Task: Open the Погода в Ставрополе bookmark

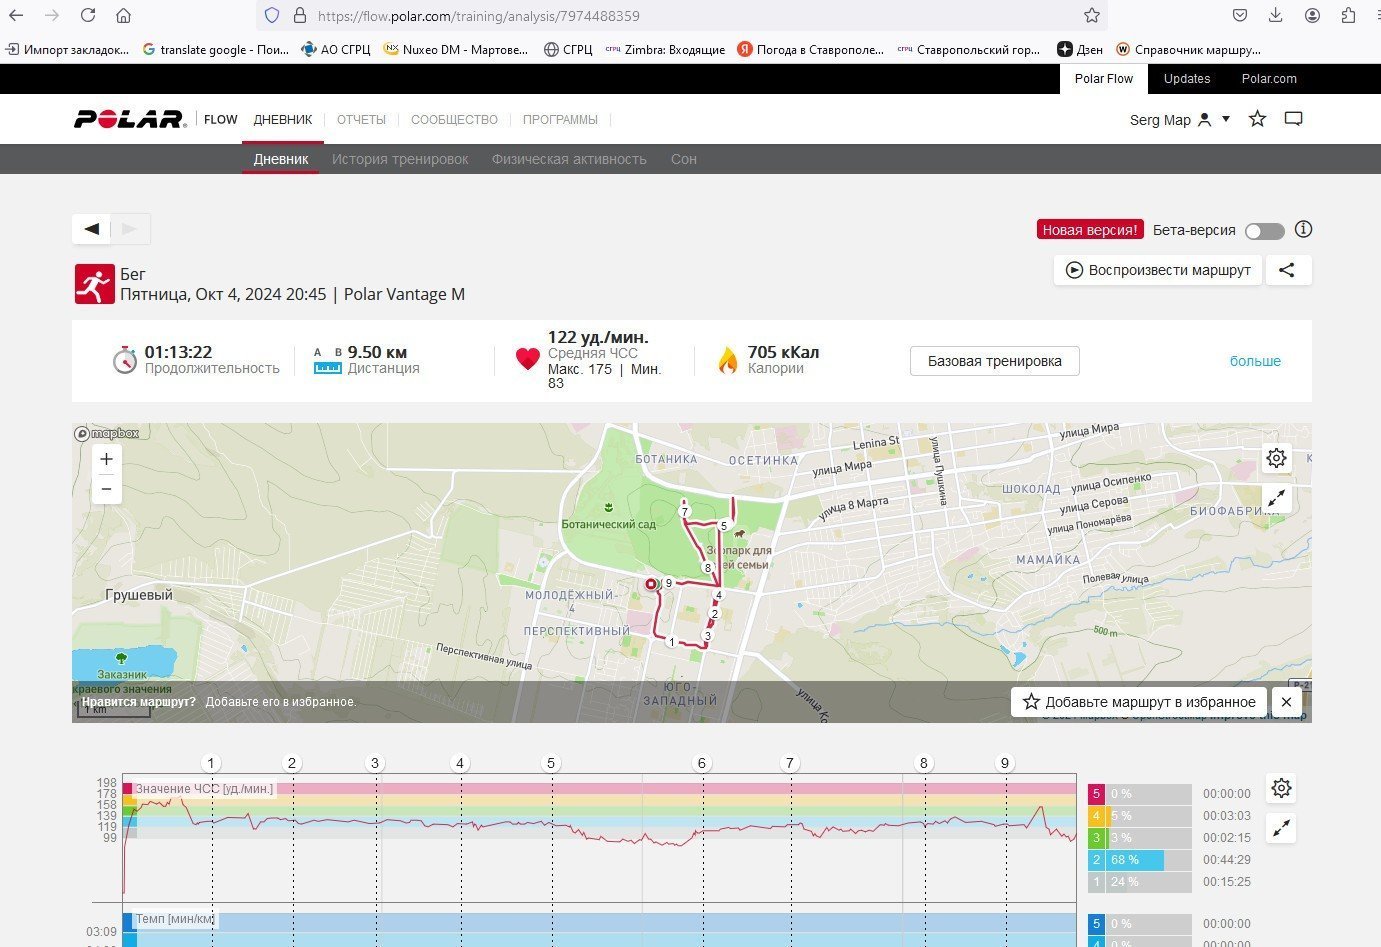Action: click(811, 49)
